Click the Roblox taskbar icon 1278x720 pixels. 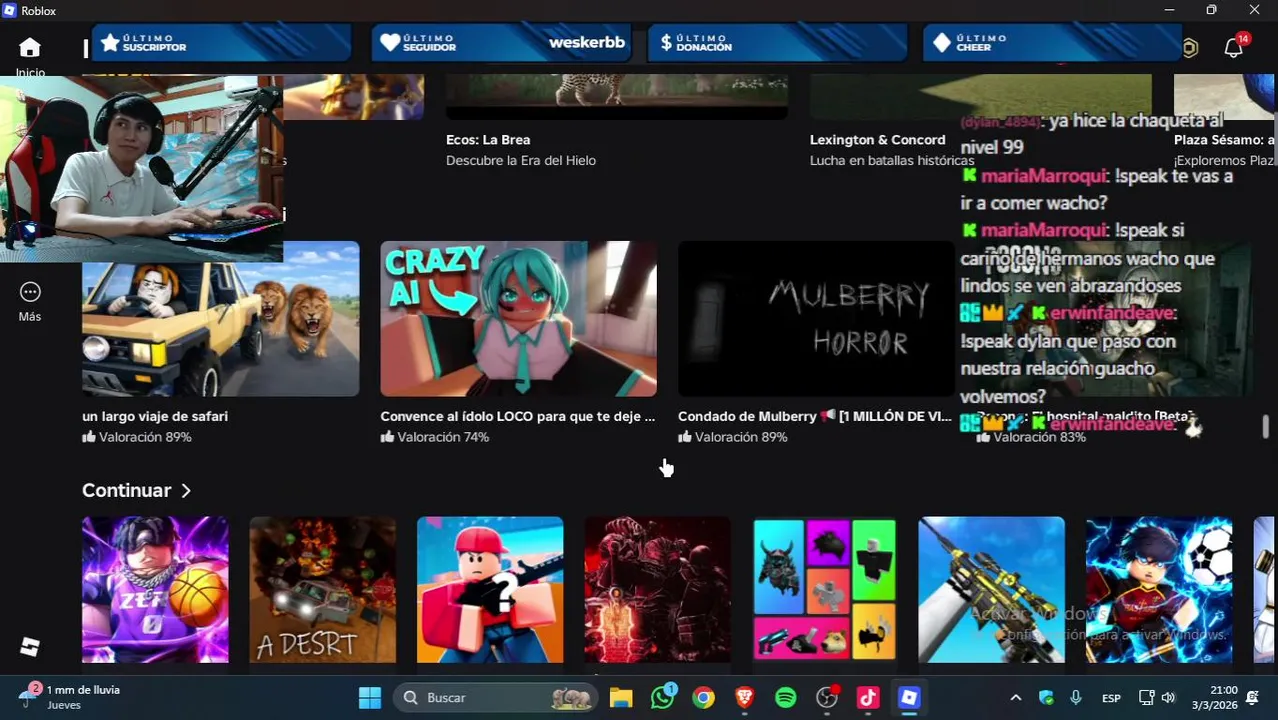click(909, 698)
